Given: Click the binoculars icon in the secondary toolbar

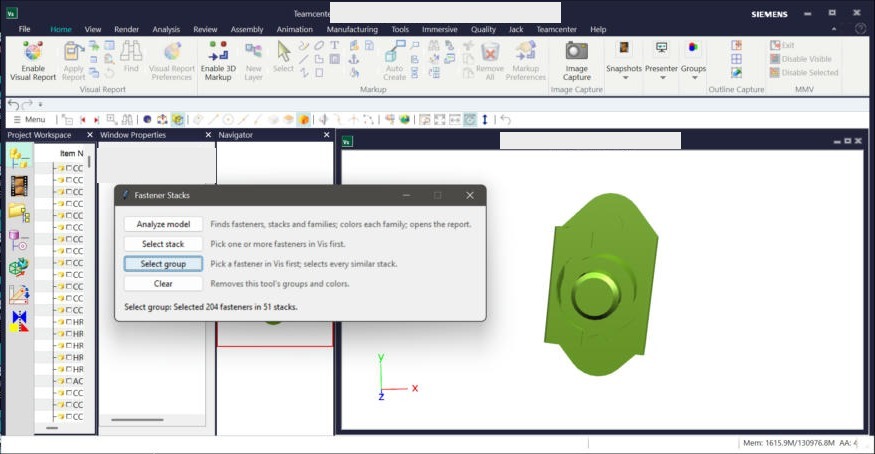Looking at the screenshot, I should coord(127,119).
